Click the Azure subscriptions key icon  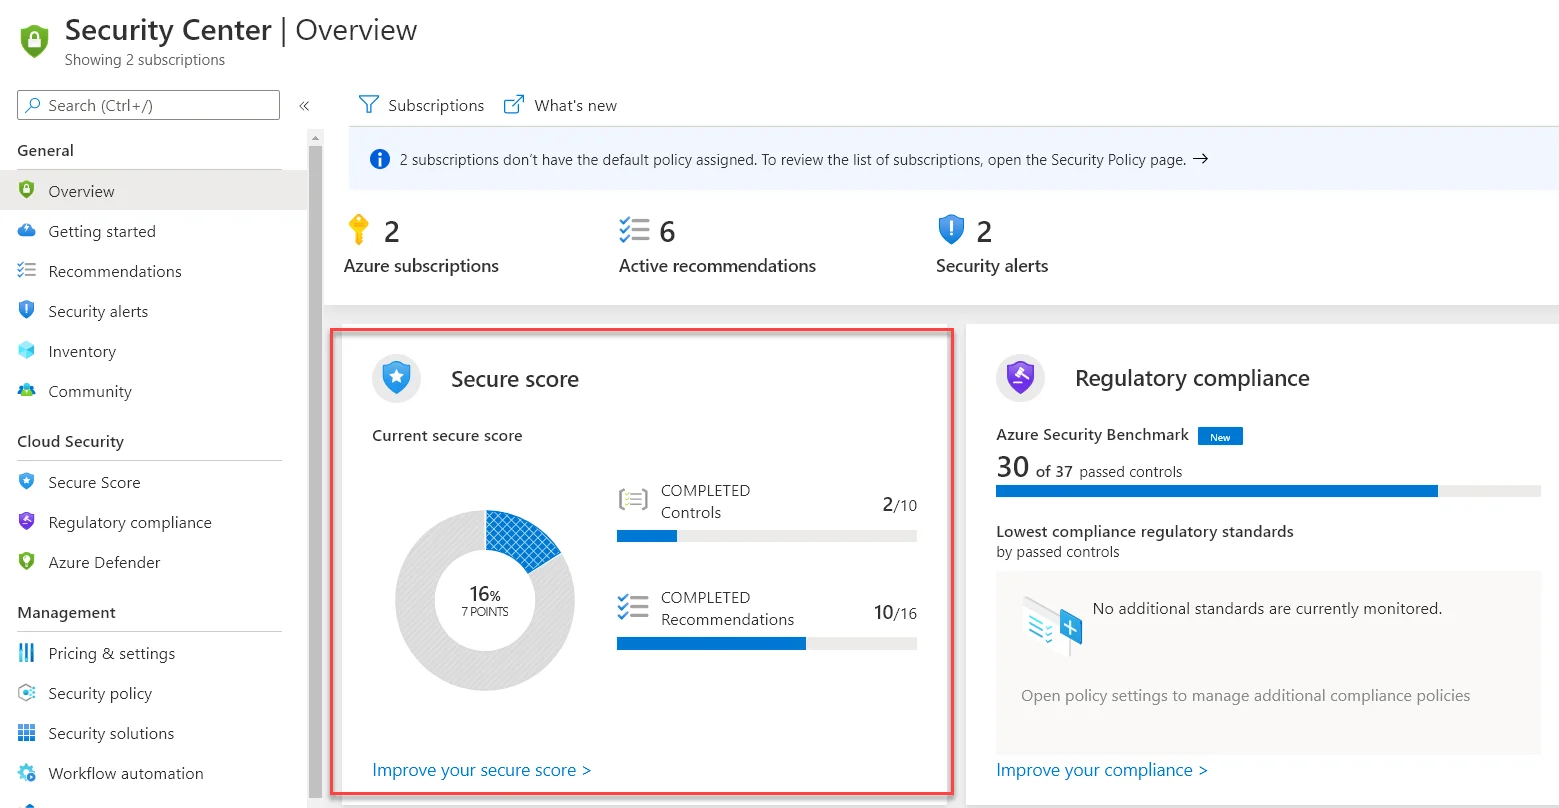(x=358, y=230)
